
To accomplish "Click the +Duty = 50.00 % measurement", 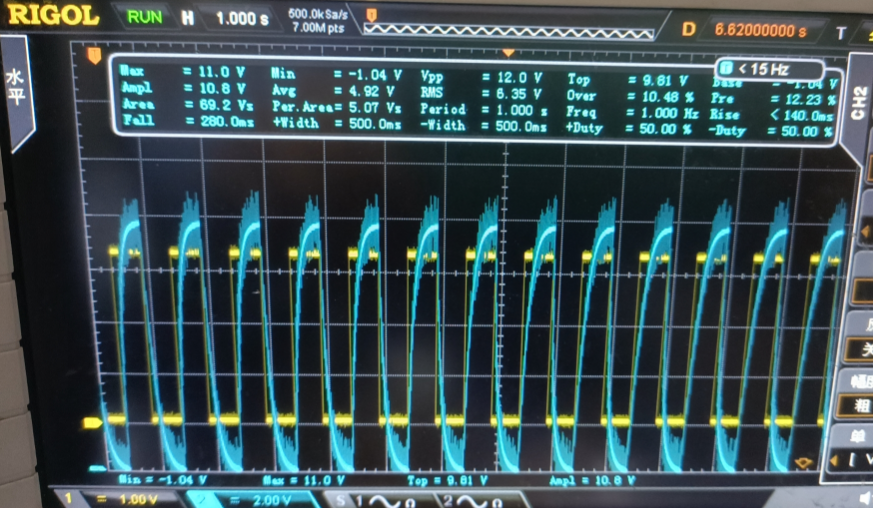I will (629, 129).
